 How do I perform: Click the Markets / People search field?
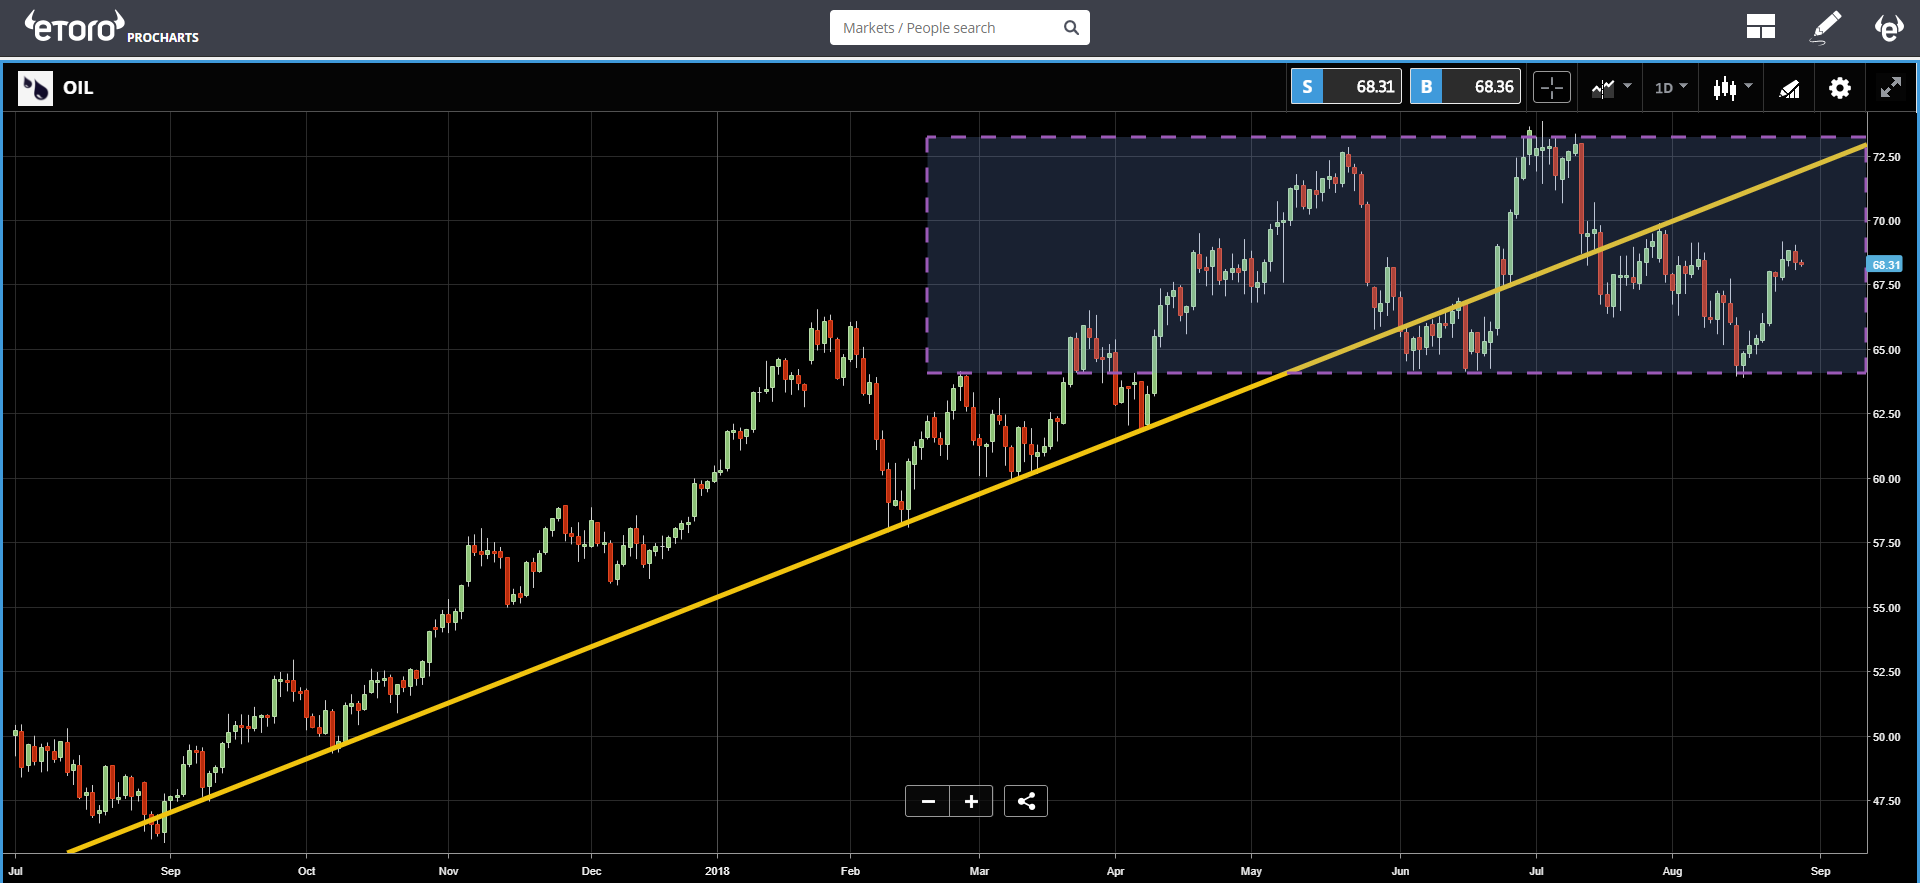click(x=945, y=28)
